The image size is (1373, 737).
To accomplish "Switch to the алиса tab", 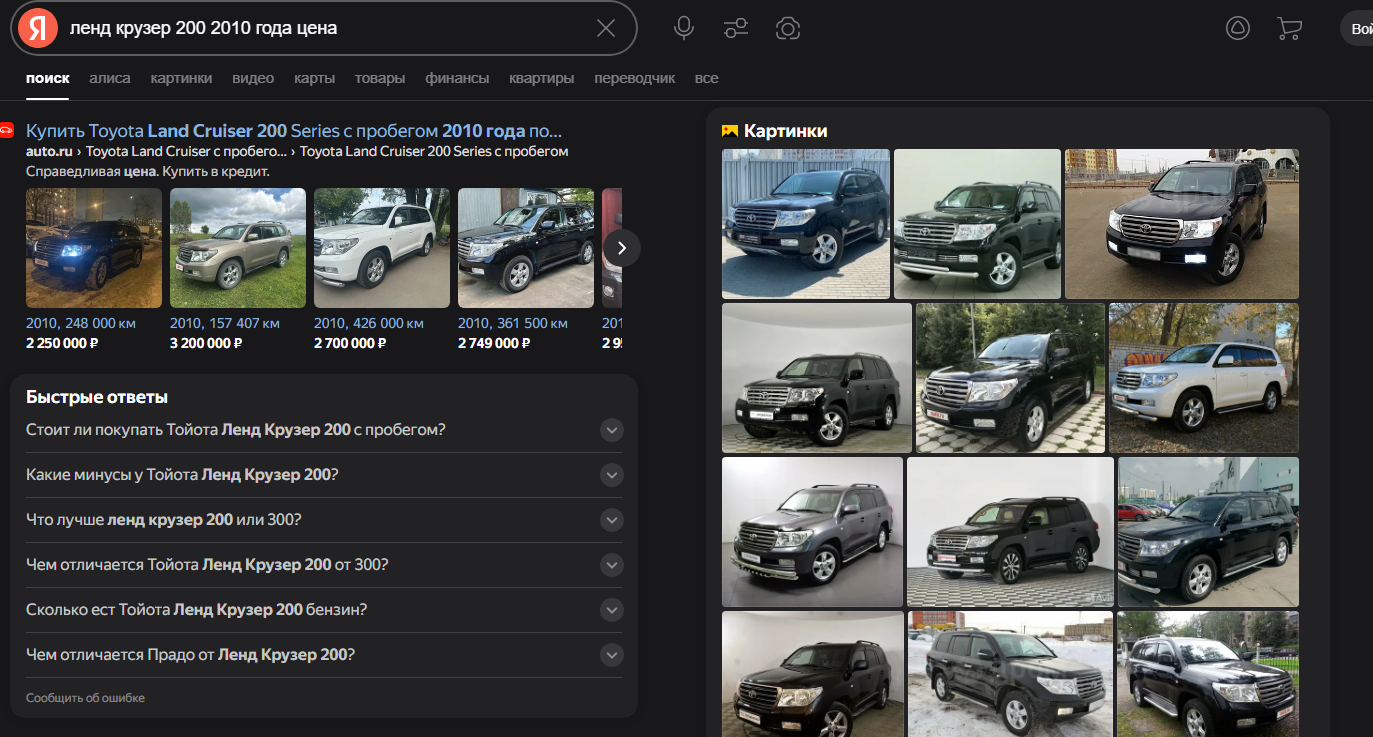I will pos(110,78).
